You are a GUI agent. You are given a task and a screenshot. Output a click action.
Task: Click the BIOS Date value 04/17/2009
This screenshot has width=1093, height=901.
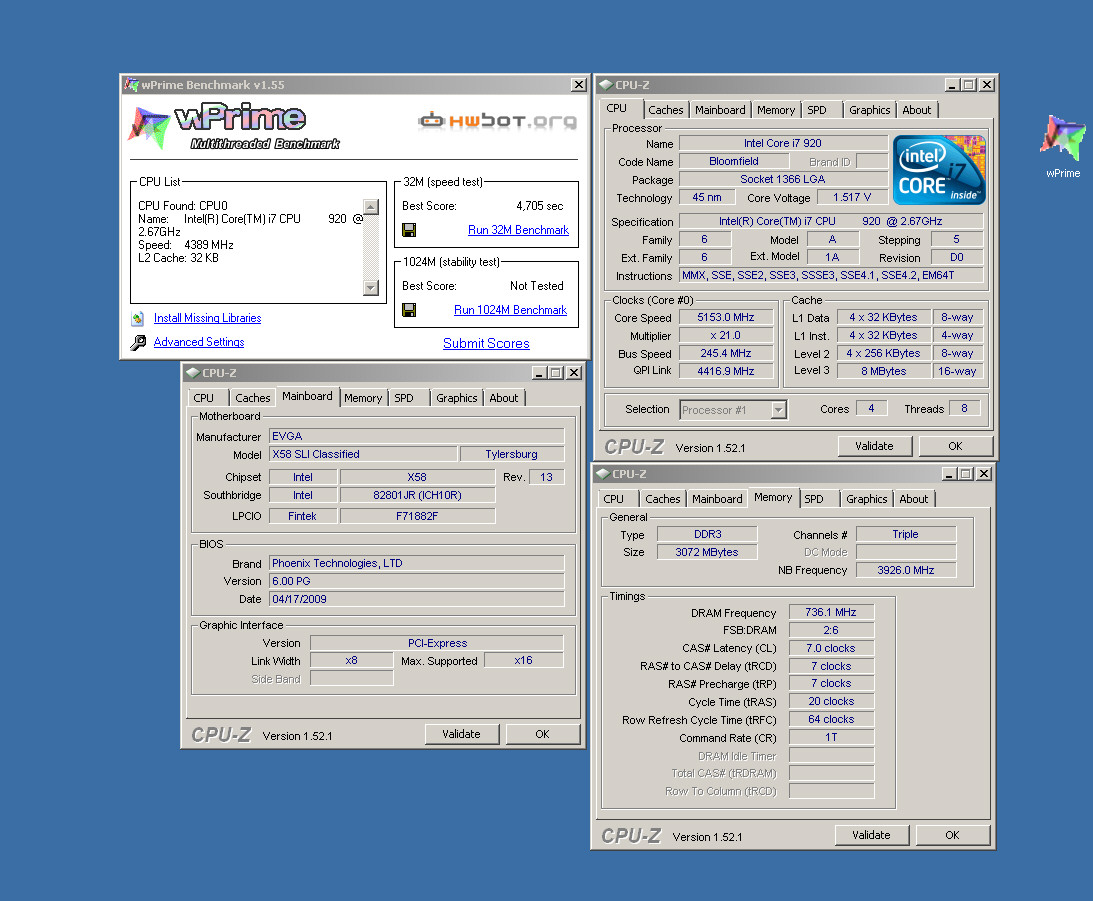(x=416, y=599)
